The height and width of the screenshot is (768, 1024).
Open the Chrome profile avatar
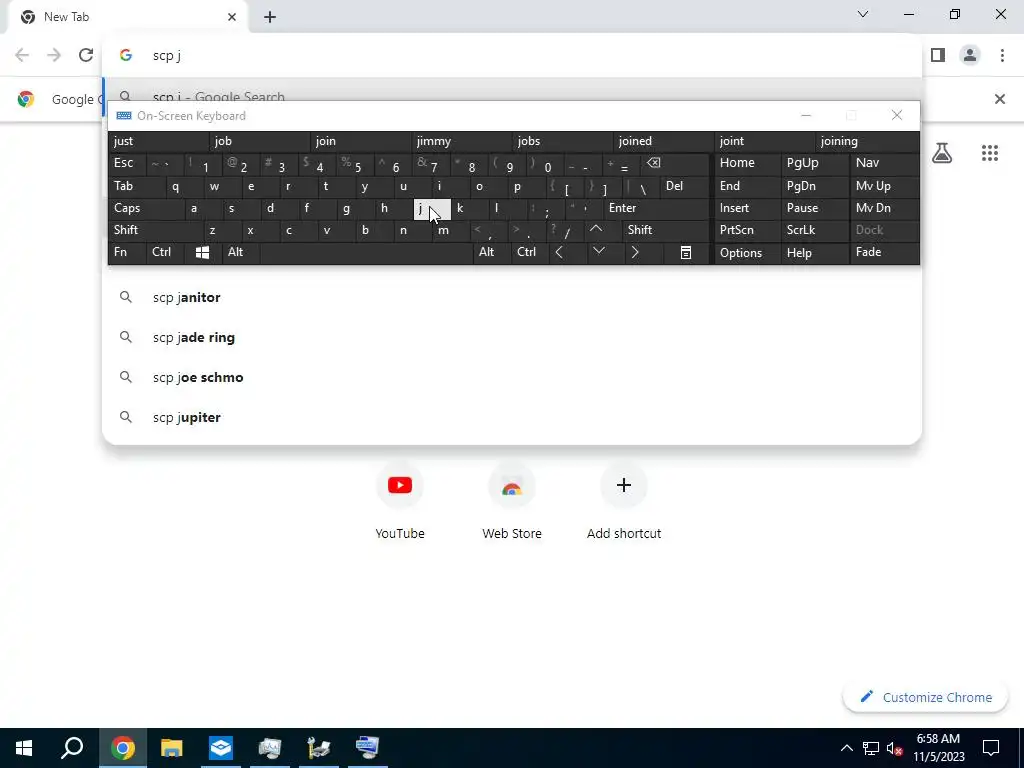970,56
